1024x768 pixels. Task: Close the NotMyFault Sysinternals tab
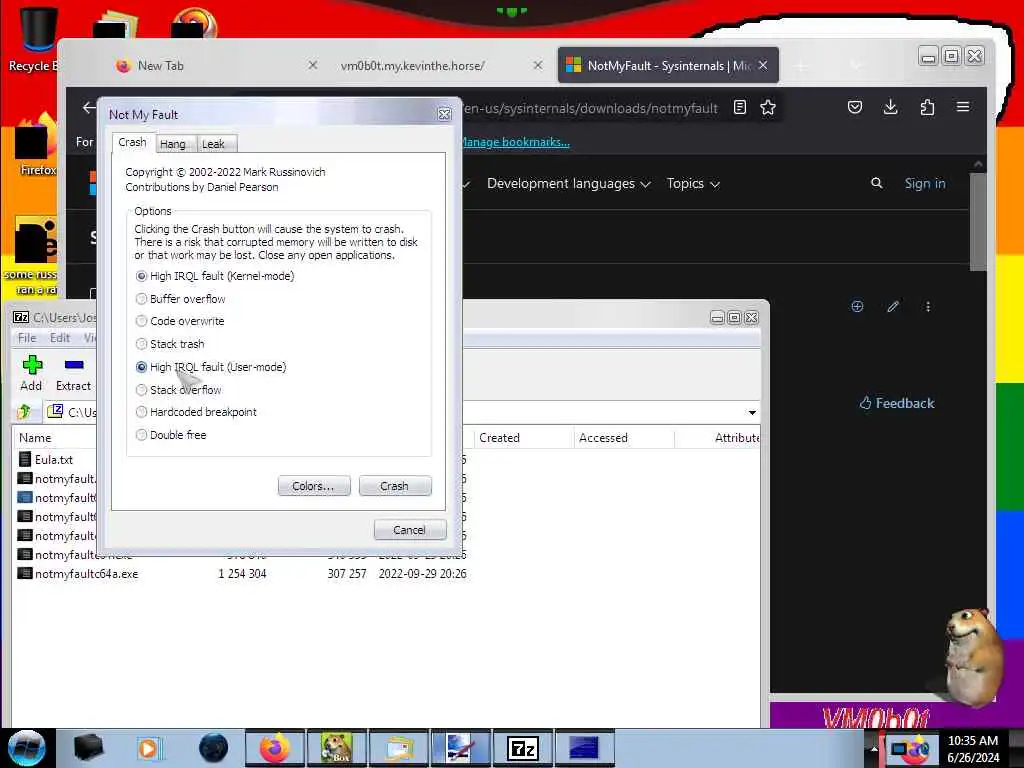[x=763, y=65]
